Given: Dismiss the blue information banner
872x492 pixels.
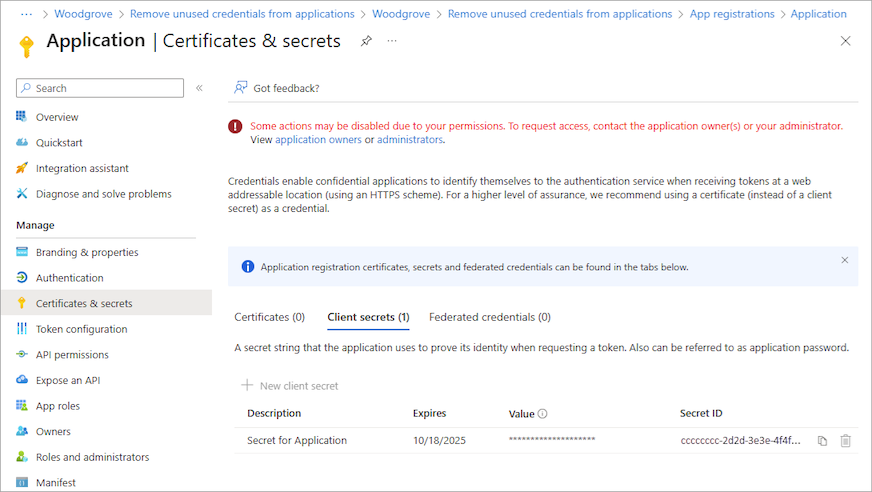Looking at the screenshot, I should point(844,260).
